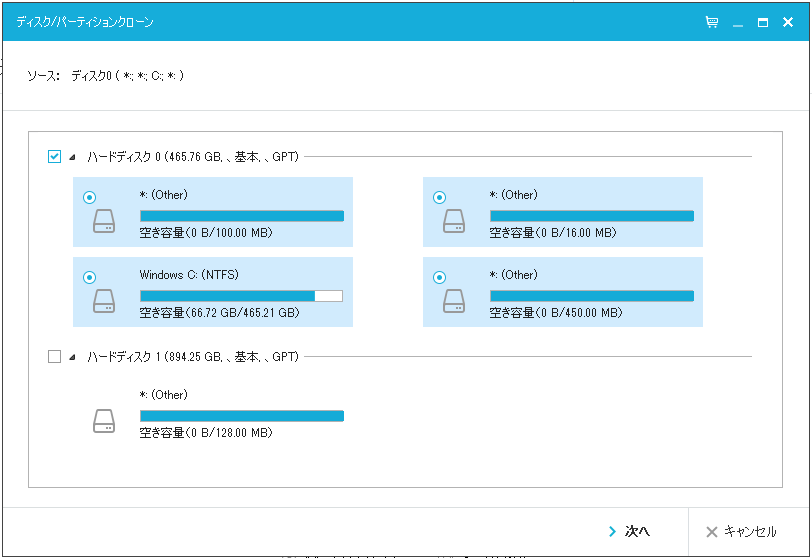Click drive icon of 450.00 MB partition

(x=455, y=301)
